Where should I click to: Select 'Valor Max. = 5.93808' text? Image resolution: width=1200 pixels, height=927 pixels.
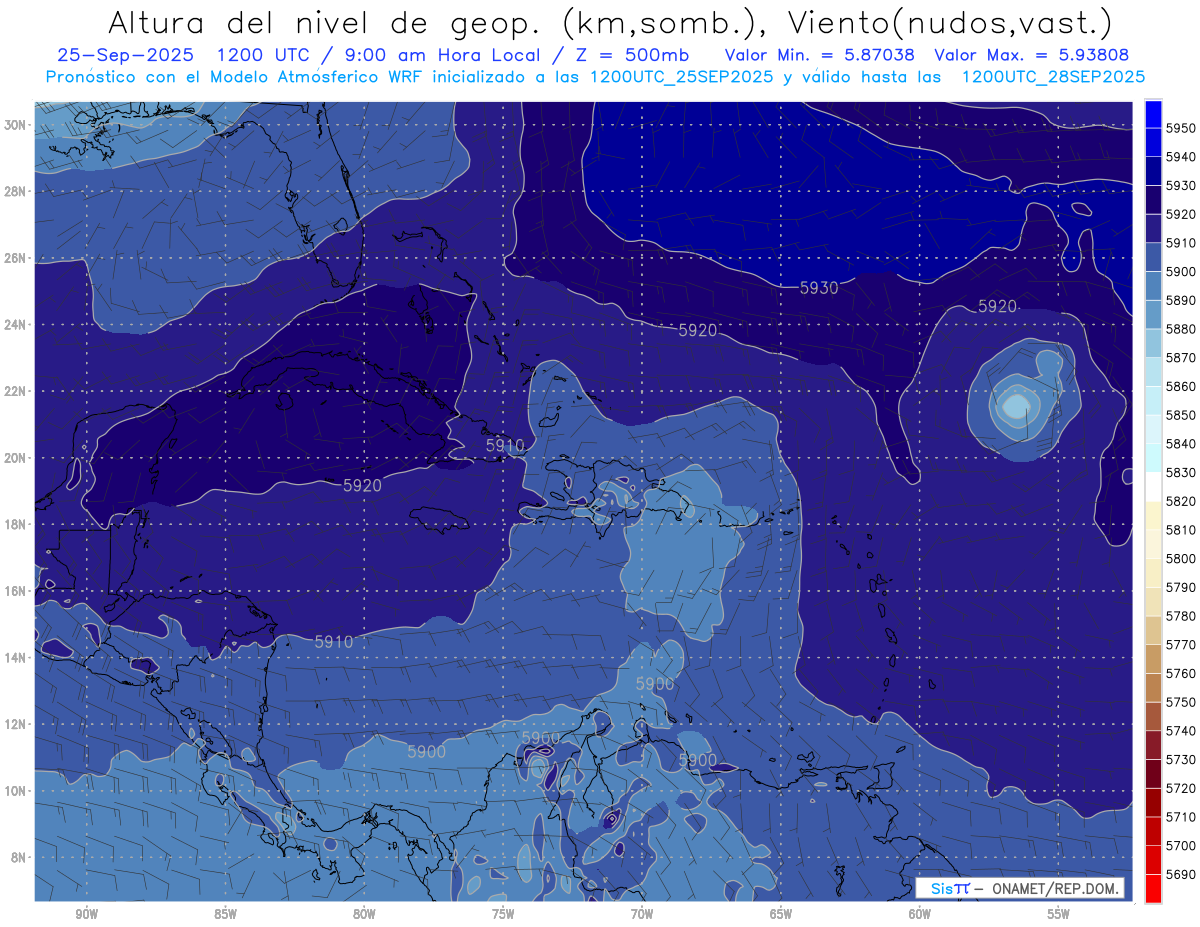tap(1031, 55)
